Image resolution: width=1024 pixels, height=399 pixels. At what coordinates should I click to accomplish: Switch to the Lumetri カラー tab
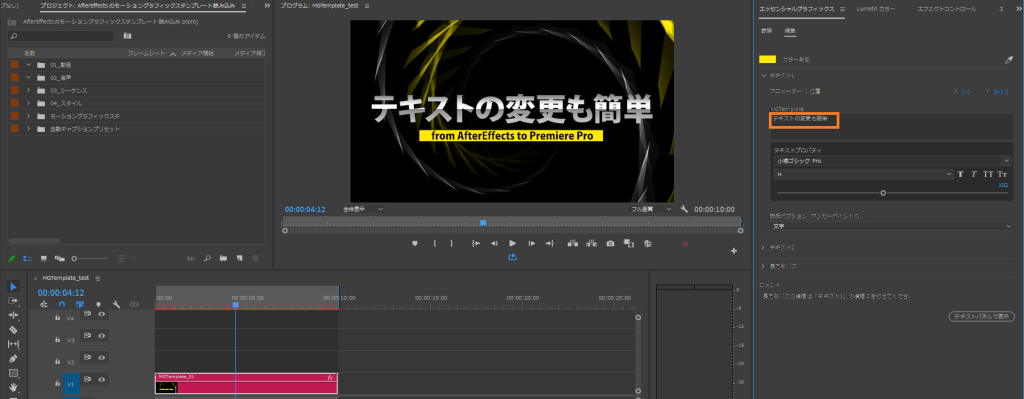tap(876, 9)
